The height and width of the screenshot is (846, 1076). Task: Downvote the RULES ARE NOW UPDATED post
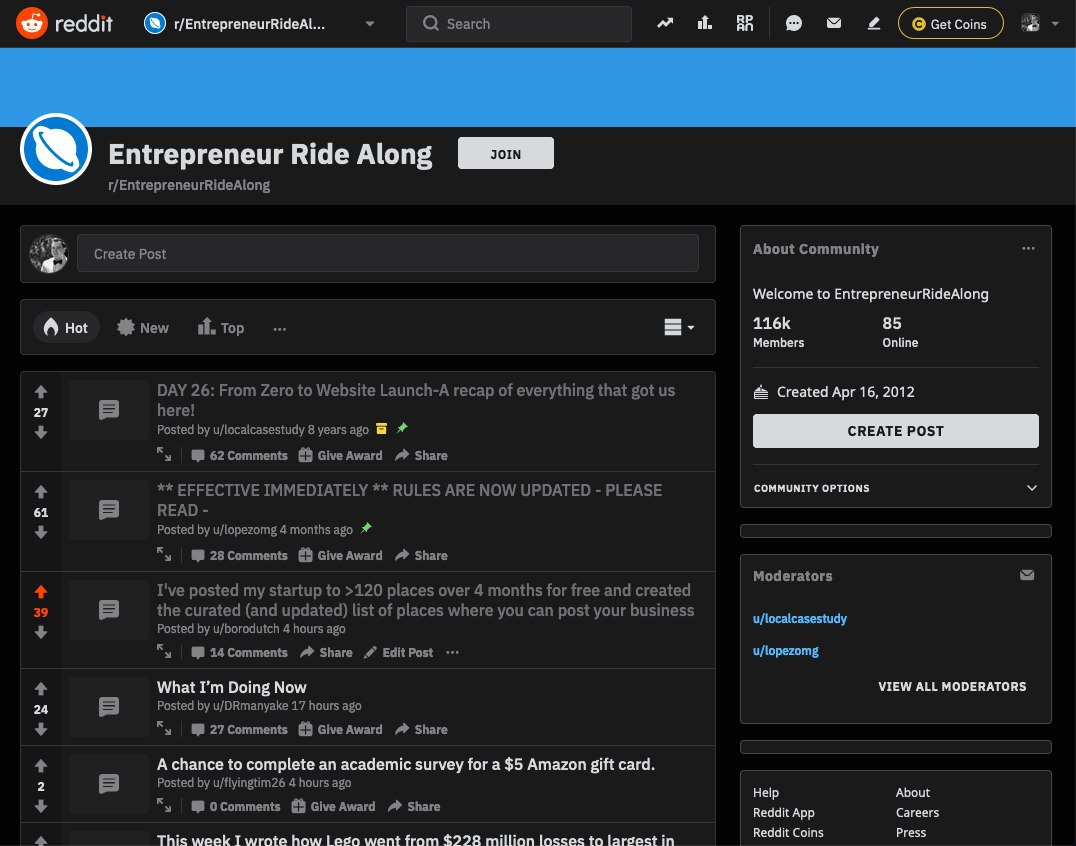[x=41, y=532]
